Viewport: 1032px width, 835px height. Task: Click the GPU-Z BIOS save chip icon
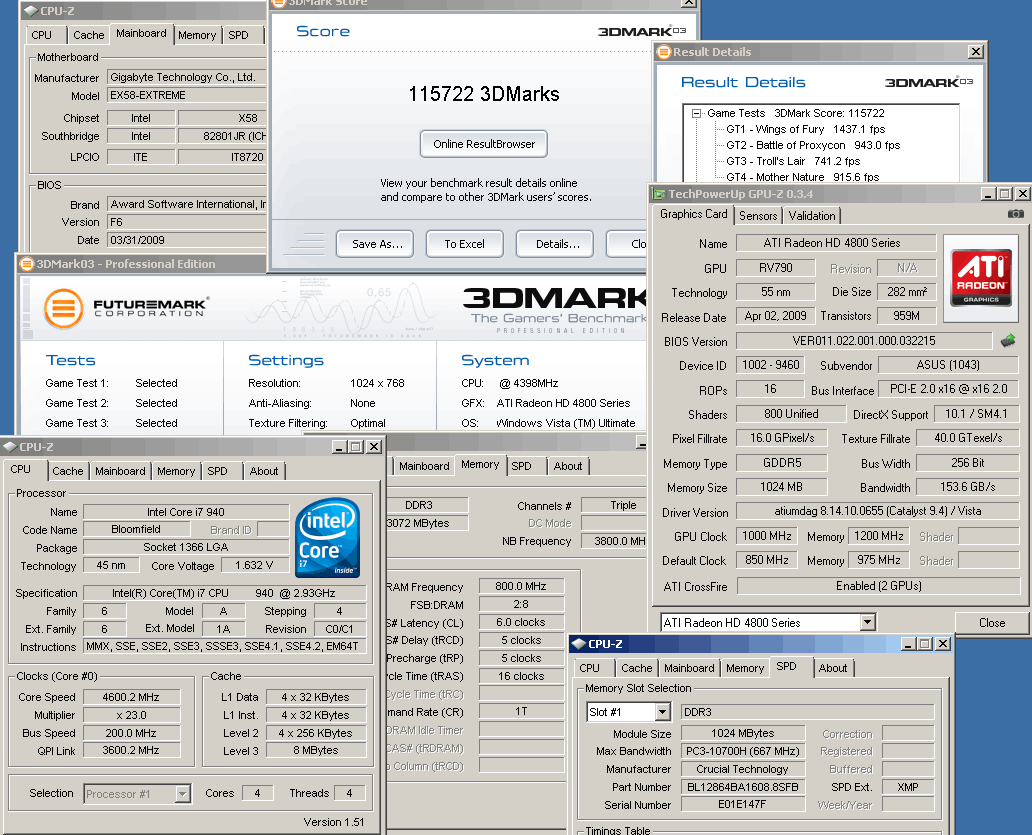(x=1008, y=340)
